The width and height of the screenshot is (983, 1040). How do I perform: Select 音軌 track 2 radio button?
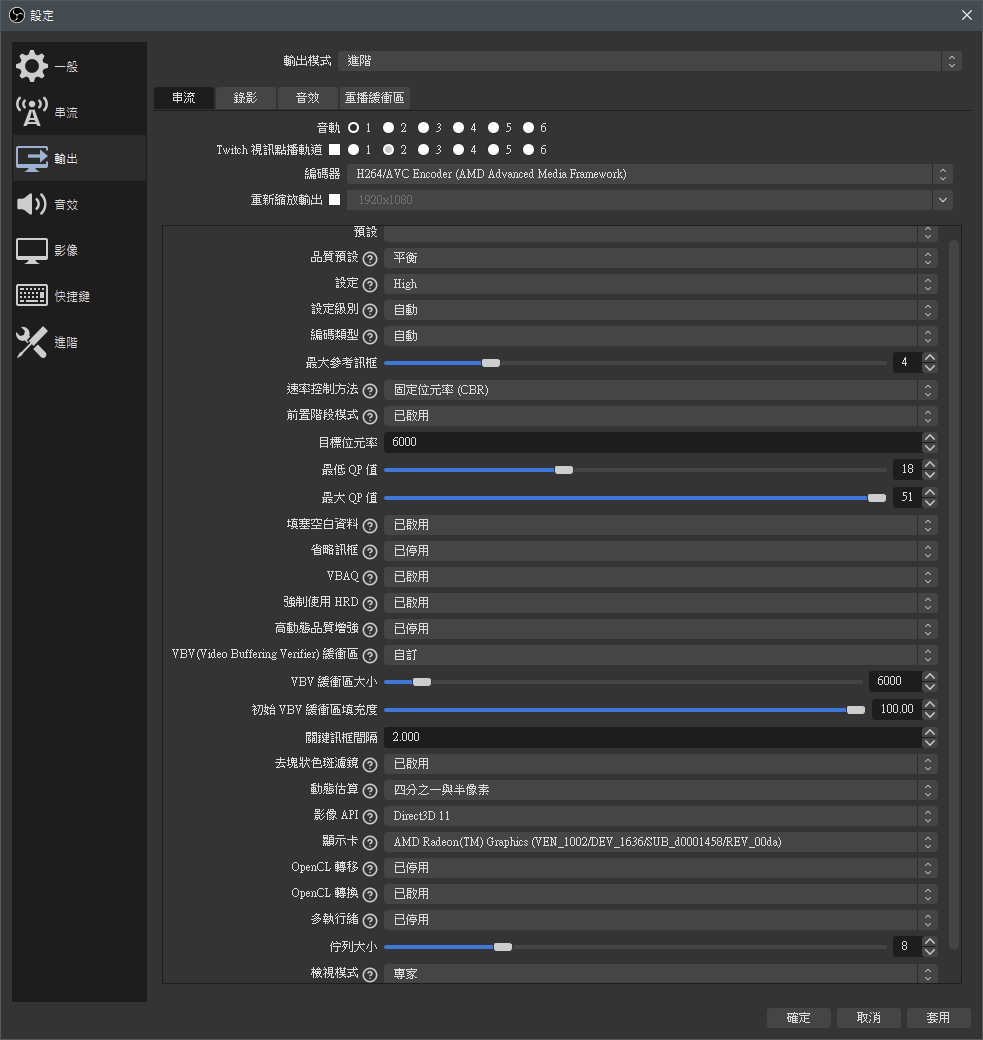click(x=389, y=127)
